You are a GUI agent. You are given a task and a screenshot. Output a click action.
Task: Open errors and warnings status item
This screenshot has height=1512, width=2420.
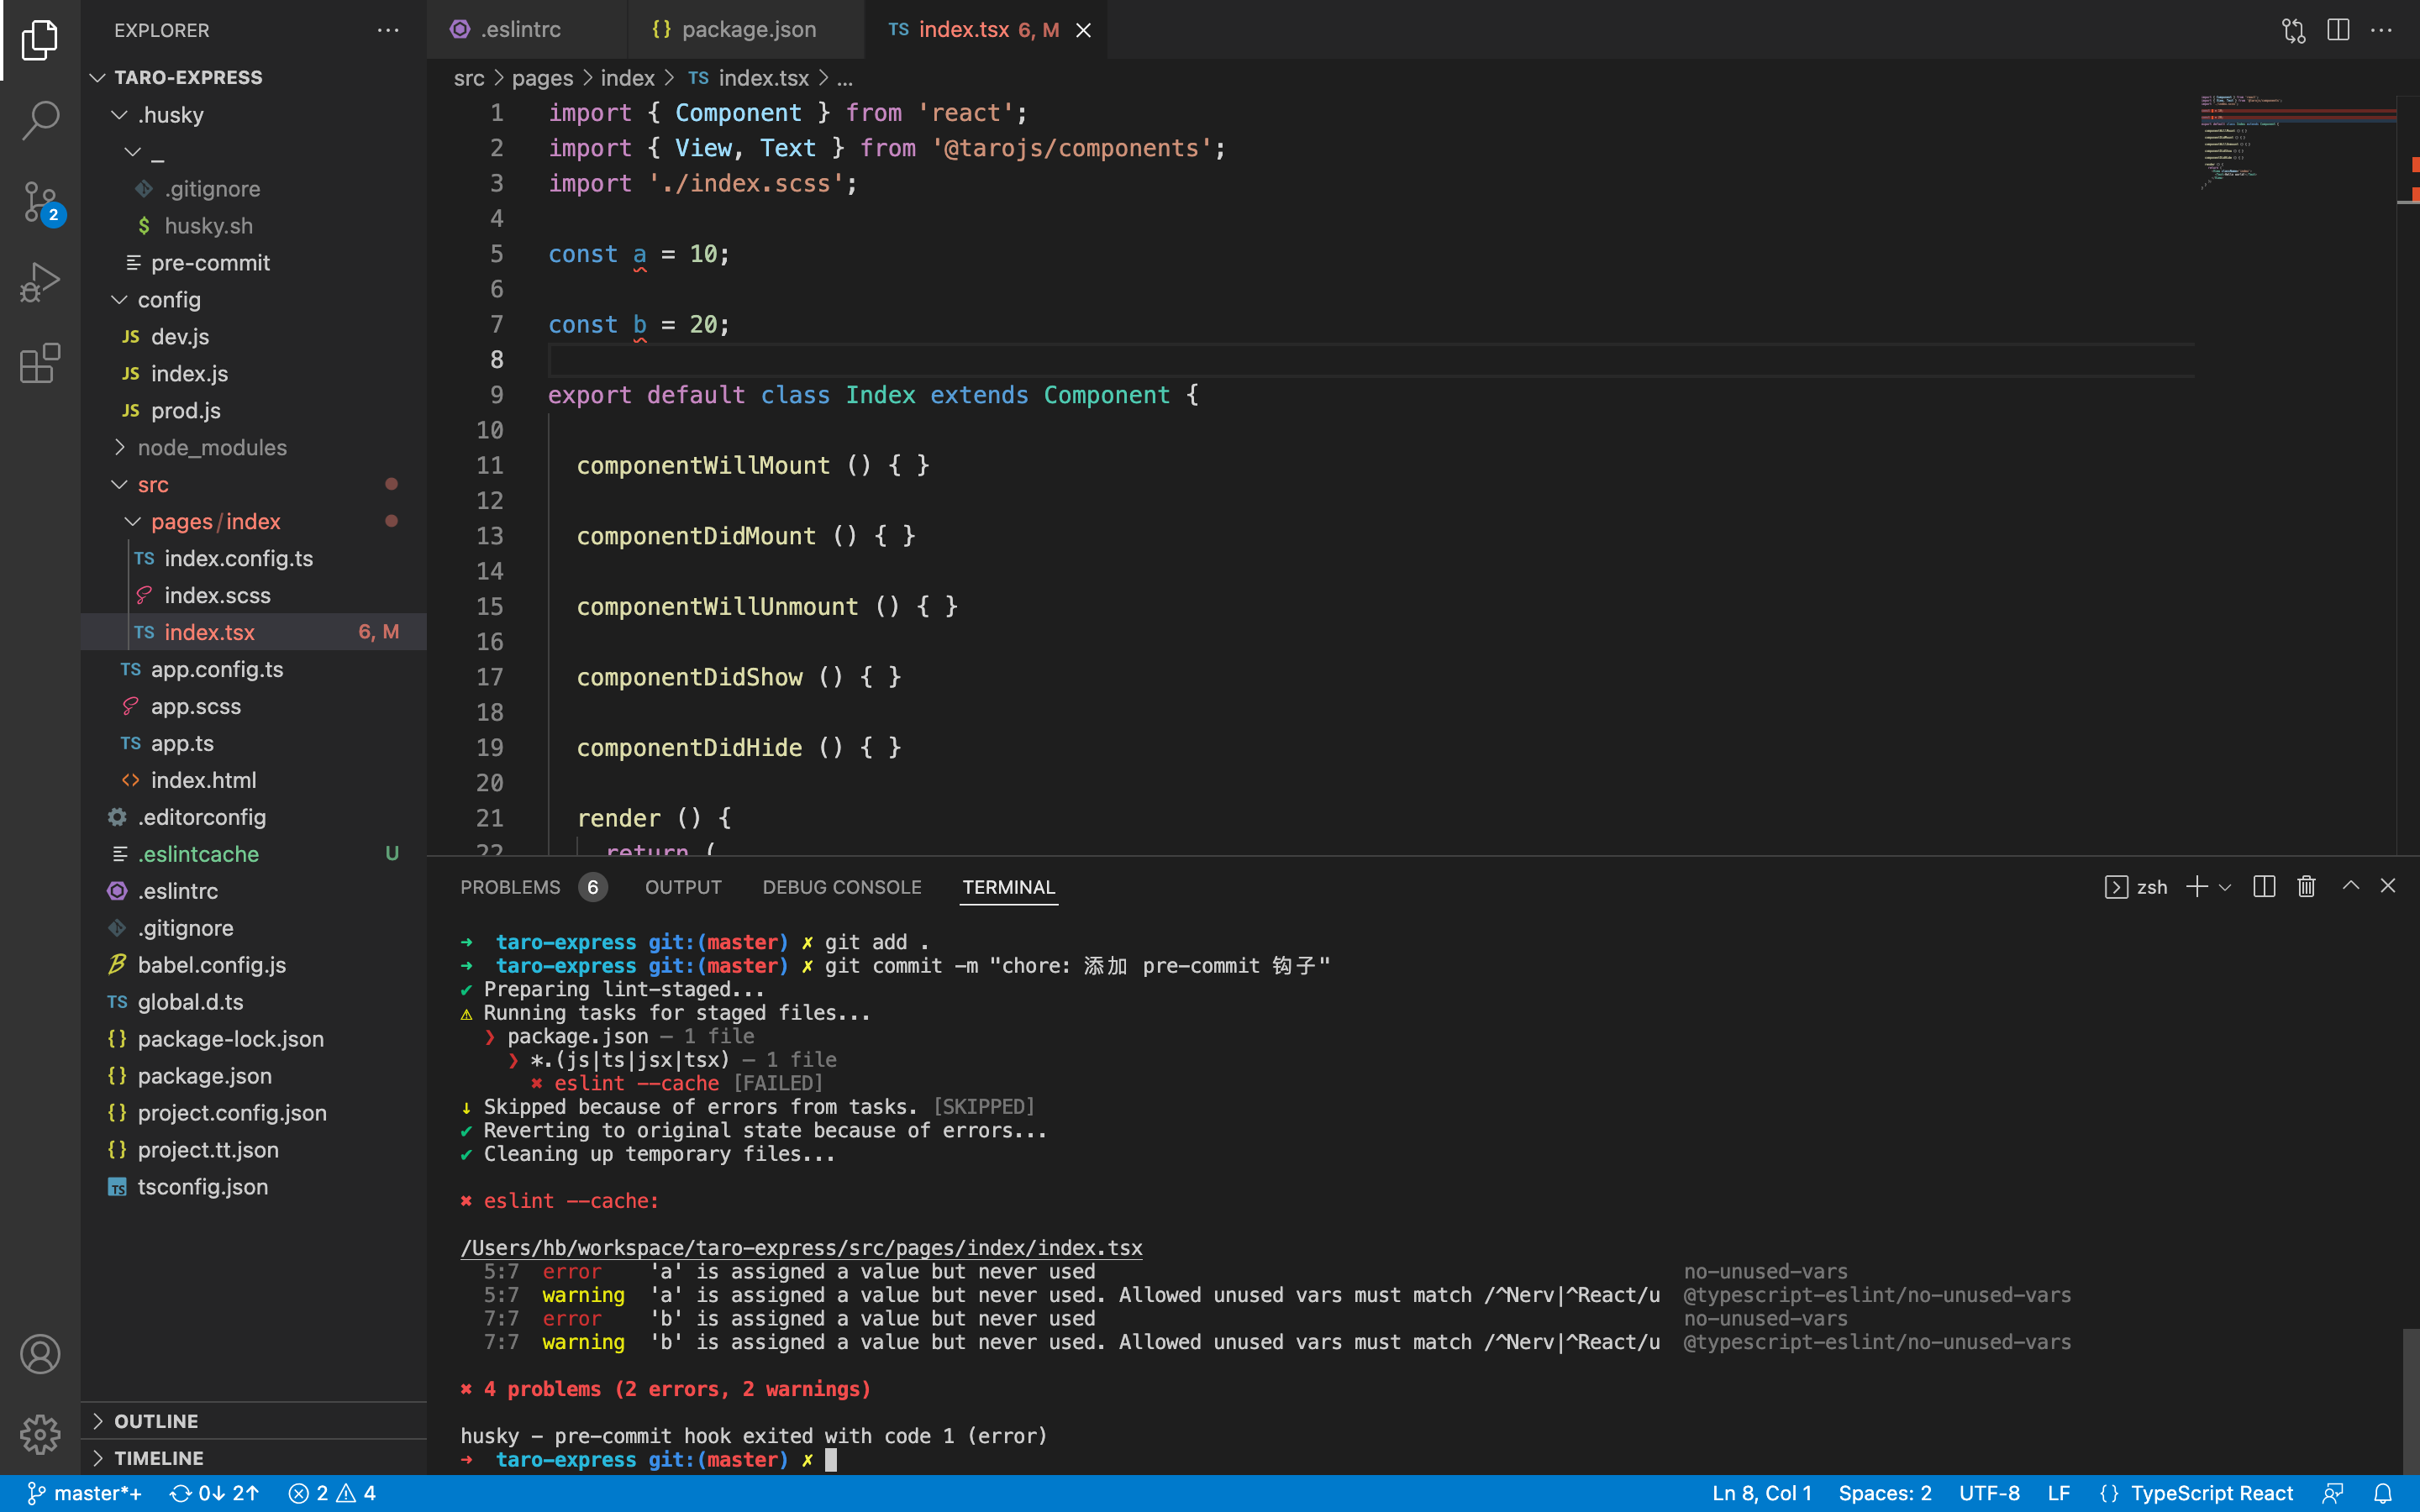(332, 1493)
